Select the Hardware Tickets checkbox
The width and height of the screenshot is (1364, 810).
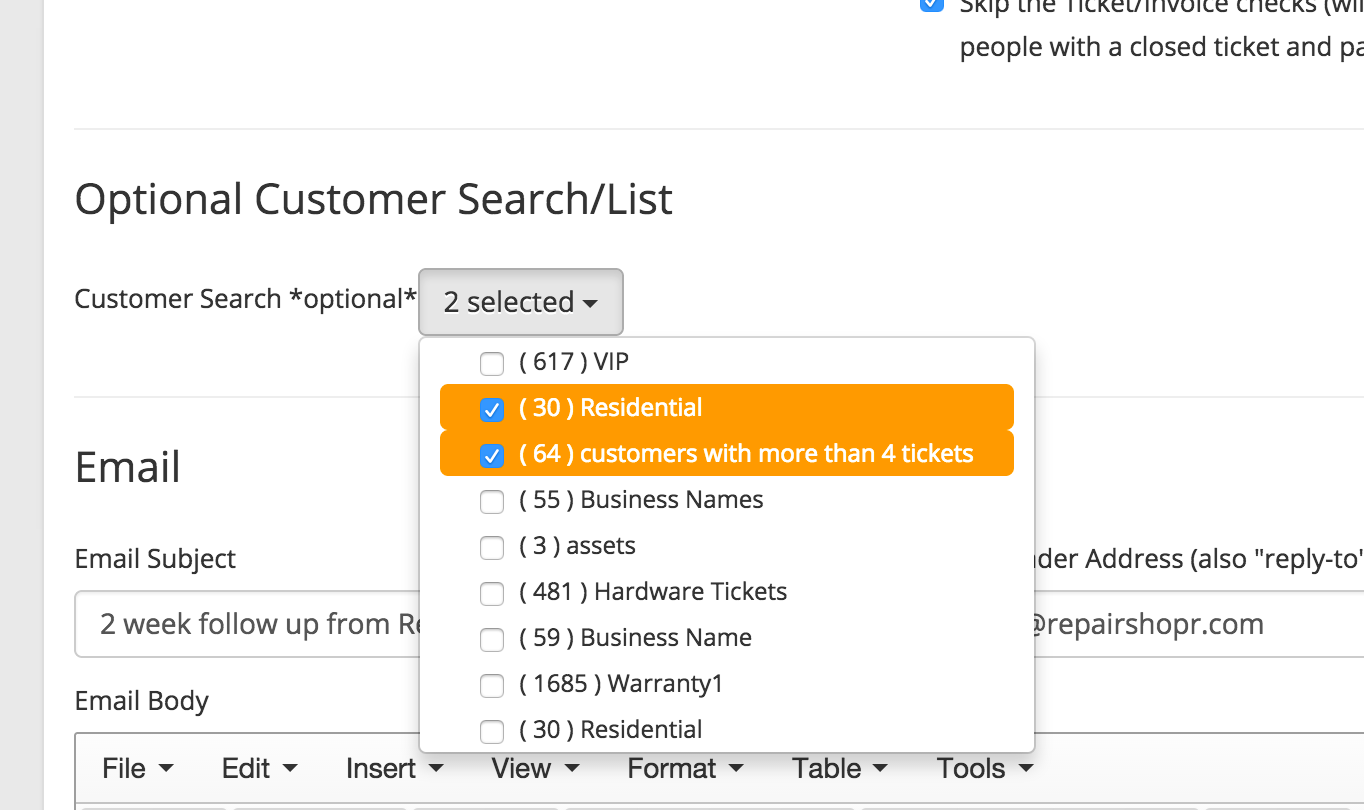(492, 593)
